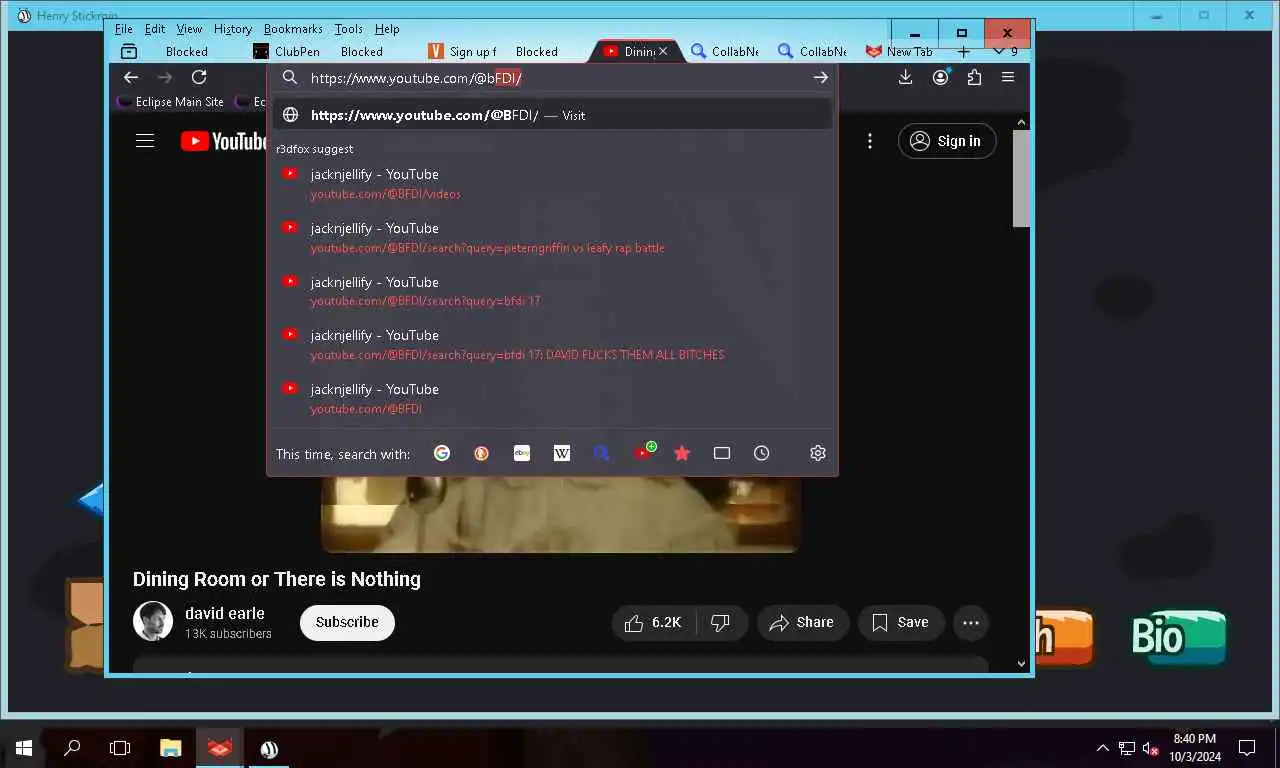Subscribe to david earle channel
This screenshot has width=1280, height=768.
[x=347, y=622]
